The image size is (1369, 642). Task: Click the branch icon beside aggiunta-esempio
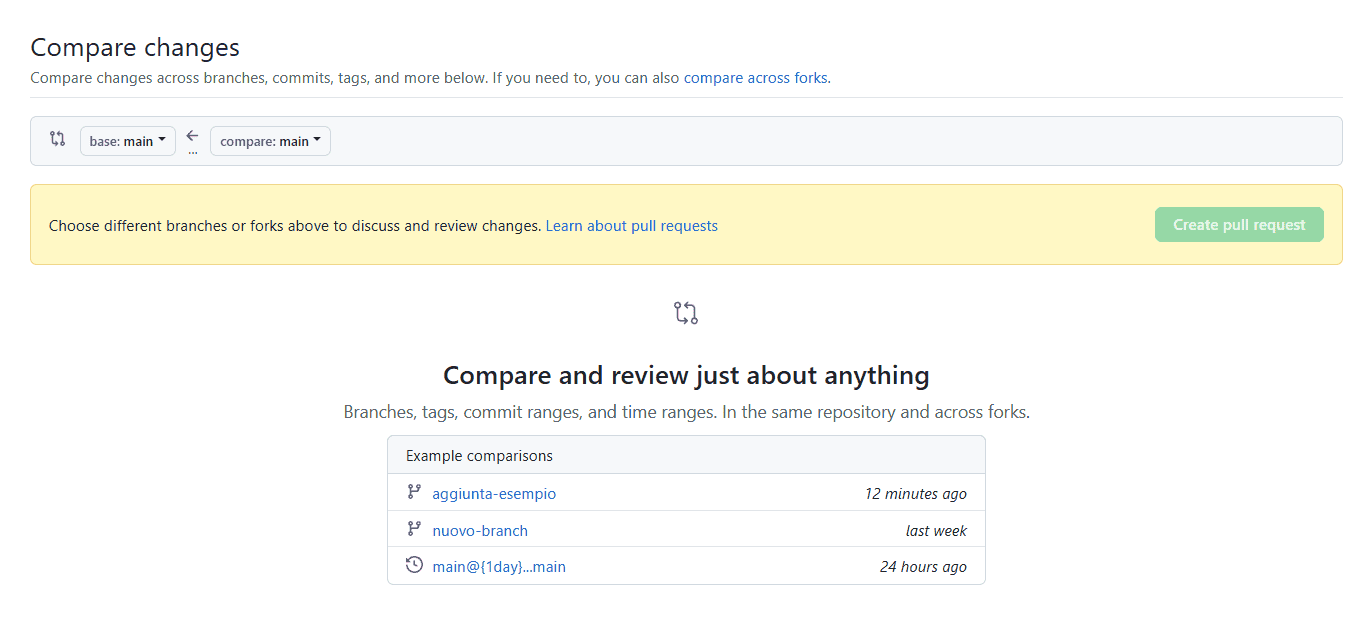pos(414,492)
